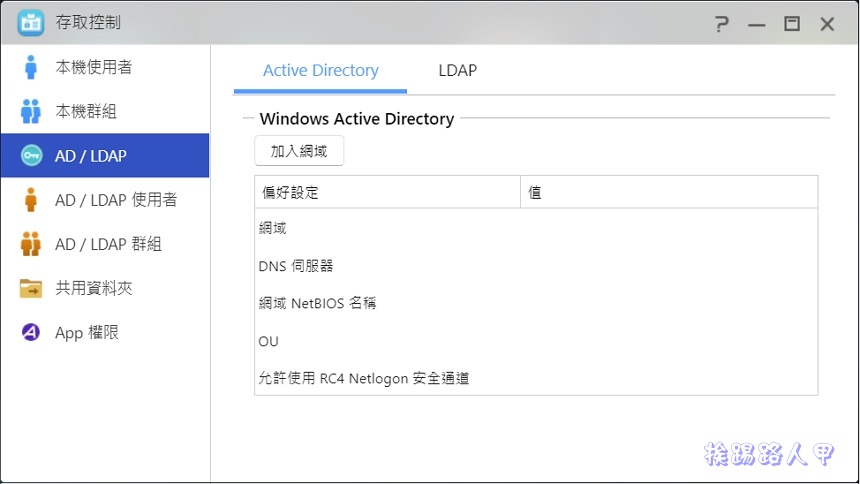Select the 網域 row

click(536, 228)
